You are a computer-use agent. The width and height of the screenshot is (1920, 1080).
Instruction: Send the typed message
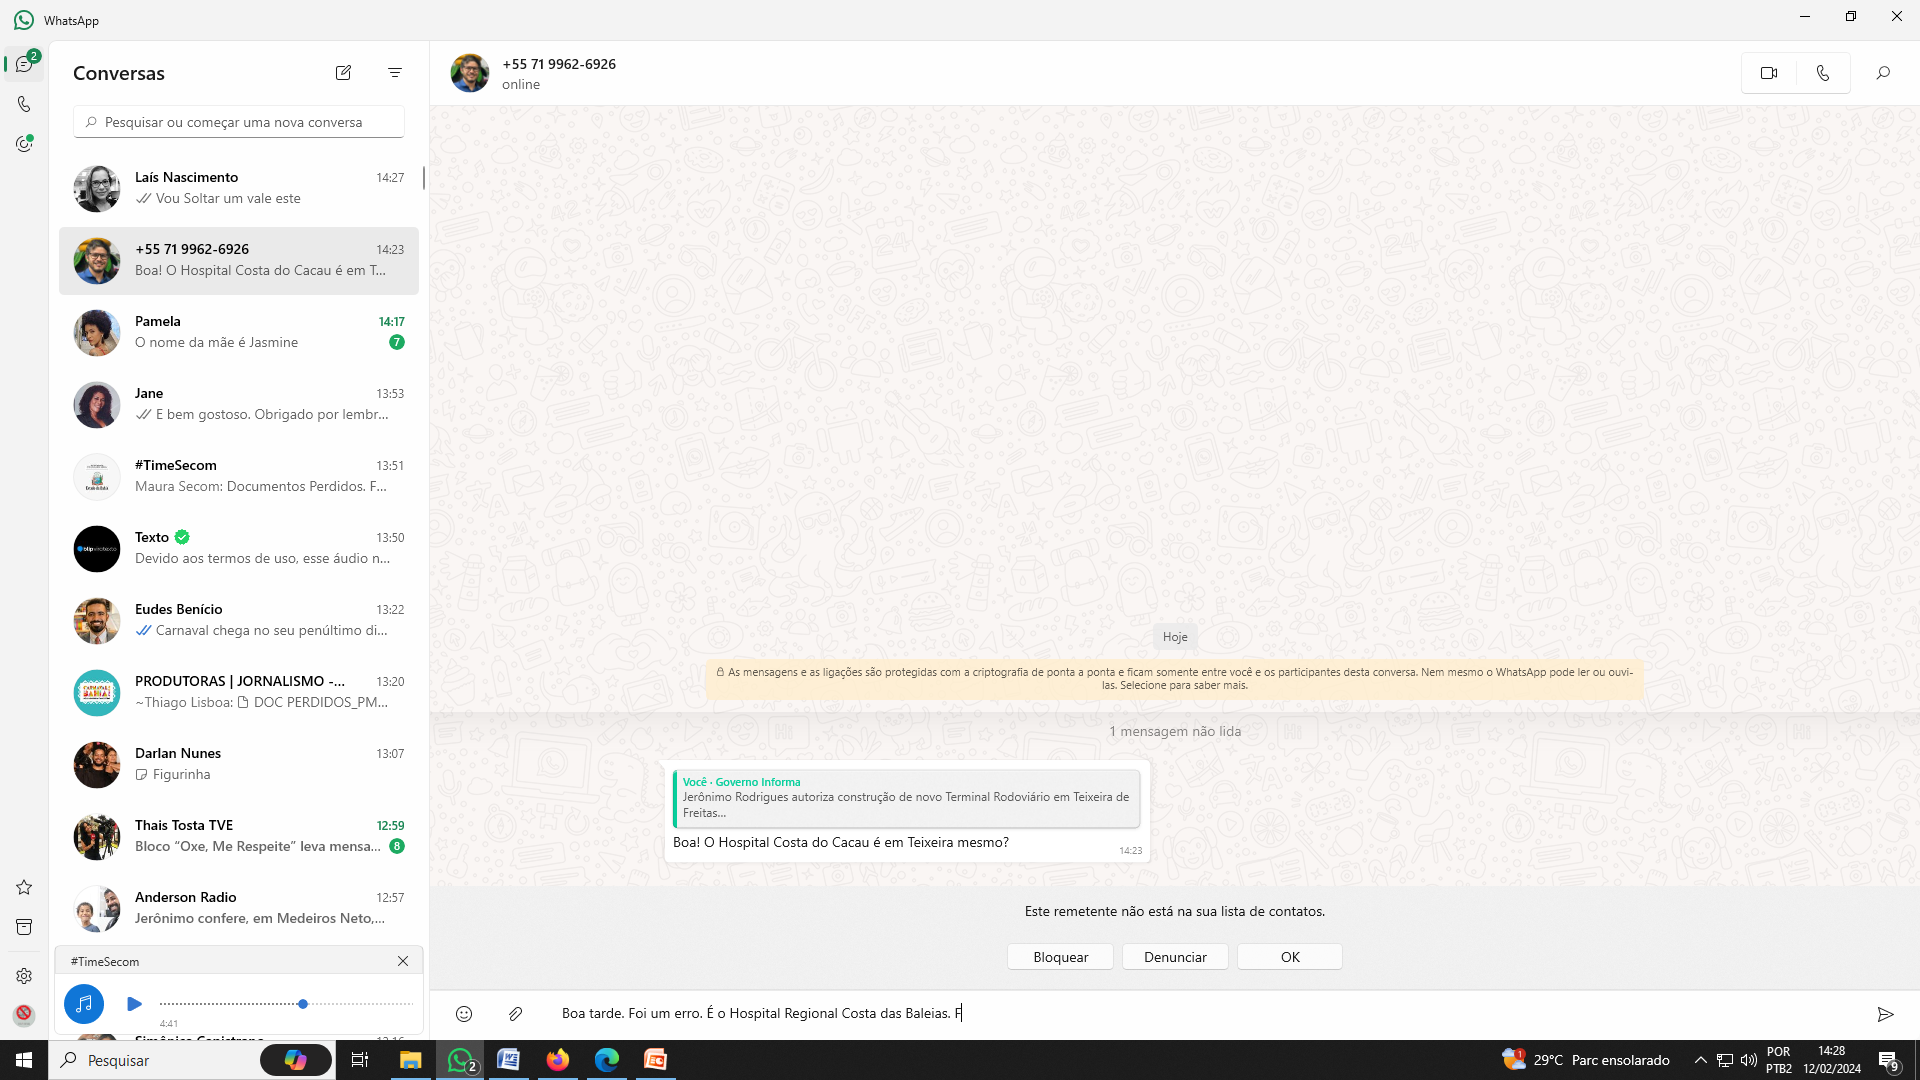(x=1885, y=1014)
